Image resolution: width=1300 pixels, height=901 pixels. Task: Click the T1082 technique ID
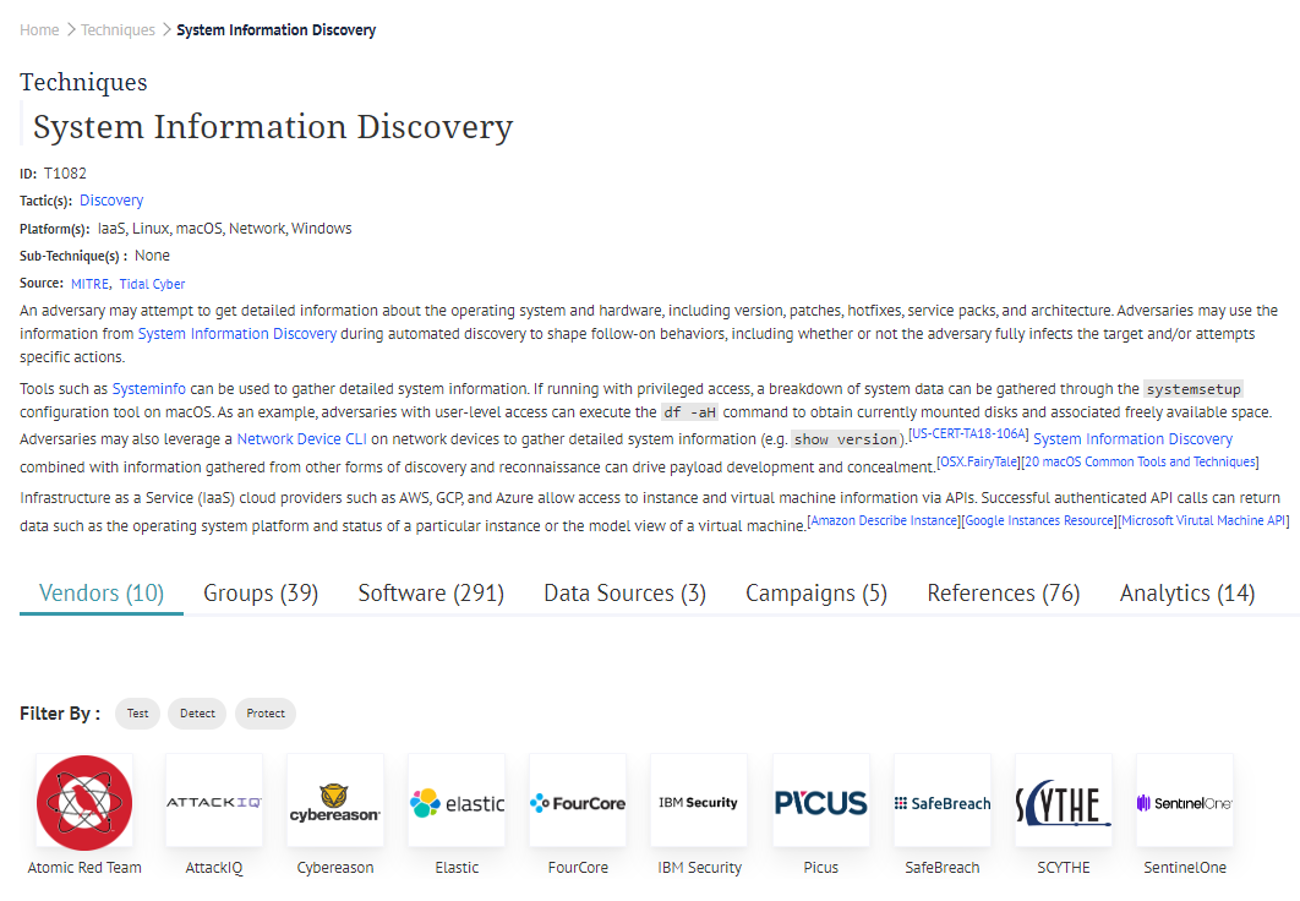[65, 173]
